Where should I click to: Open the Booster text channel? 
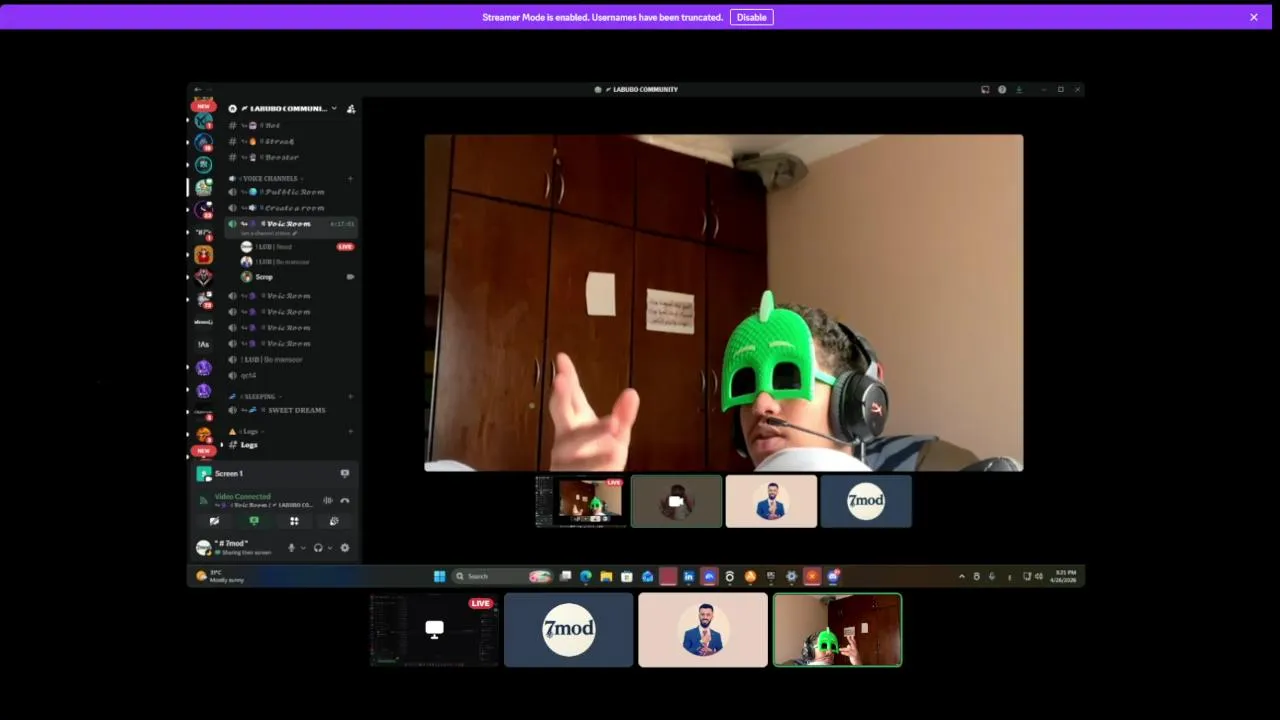(291, 157)
